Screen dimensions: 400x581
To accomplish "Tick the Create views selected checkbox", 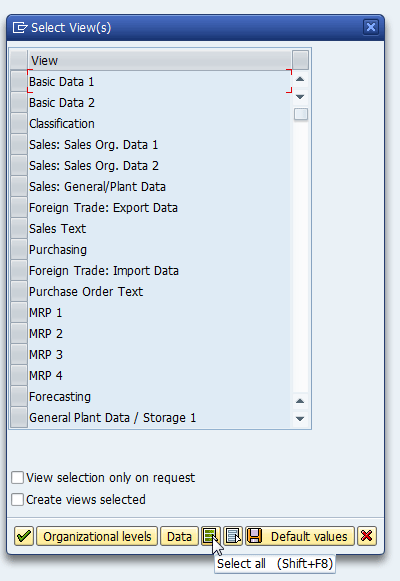I will tap(17, 499).
